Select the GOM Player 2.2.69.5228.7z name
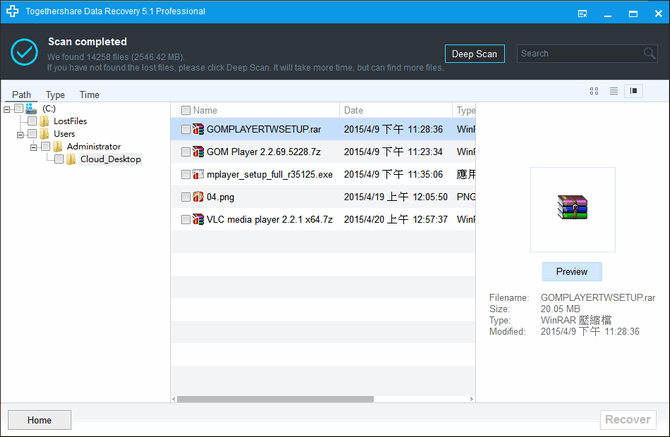The height and width of the screenshot is (437, 670). coord(264,152)
